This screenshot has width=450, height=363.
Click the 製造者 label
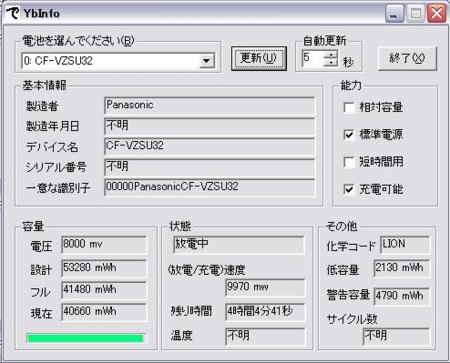42,106
